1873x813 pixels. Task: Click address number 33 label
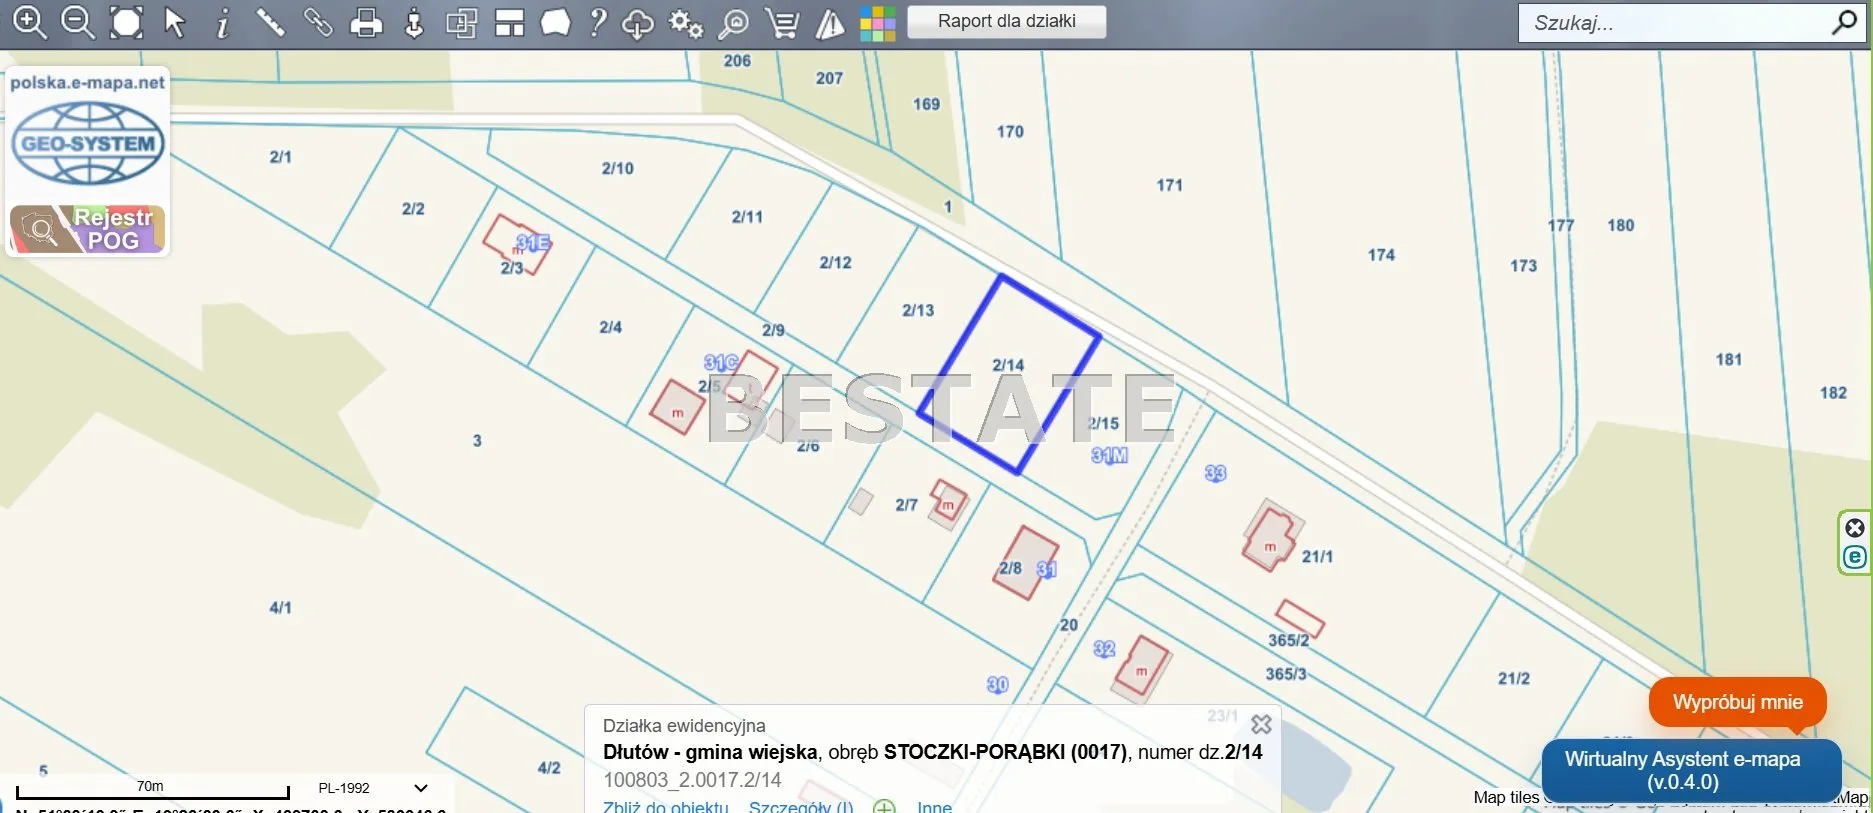(1216, 473)
